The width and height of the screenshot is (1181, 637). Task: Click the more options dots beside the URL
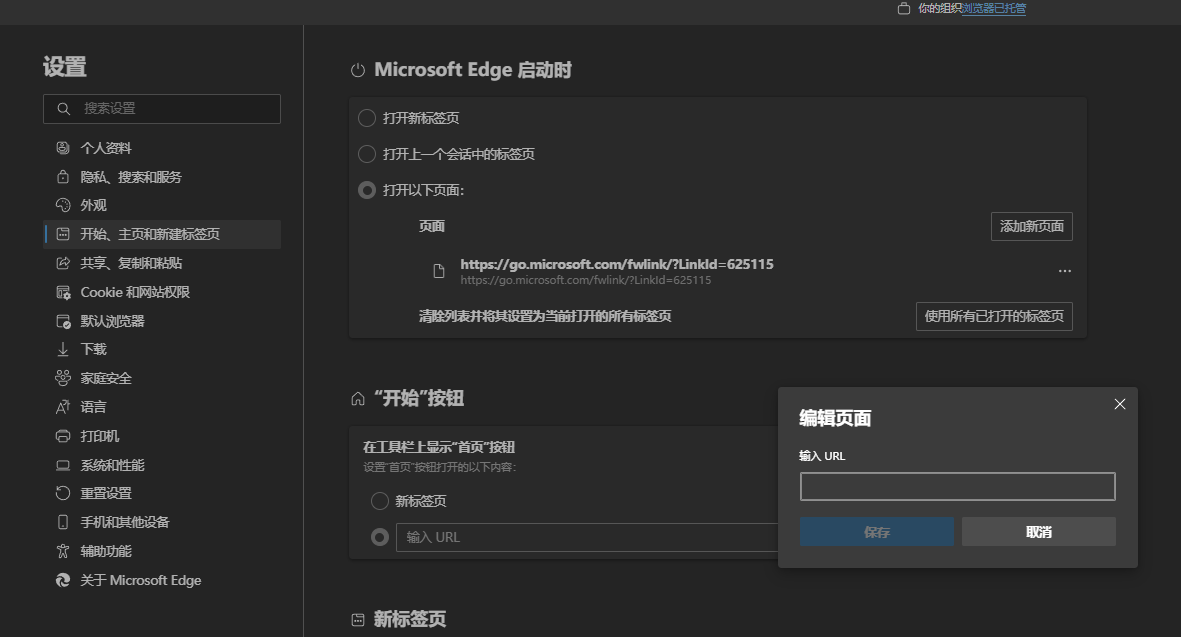pos(1064,270)
